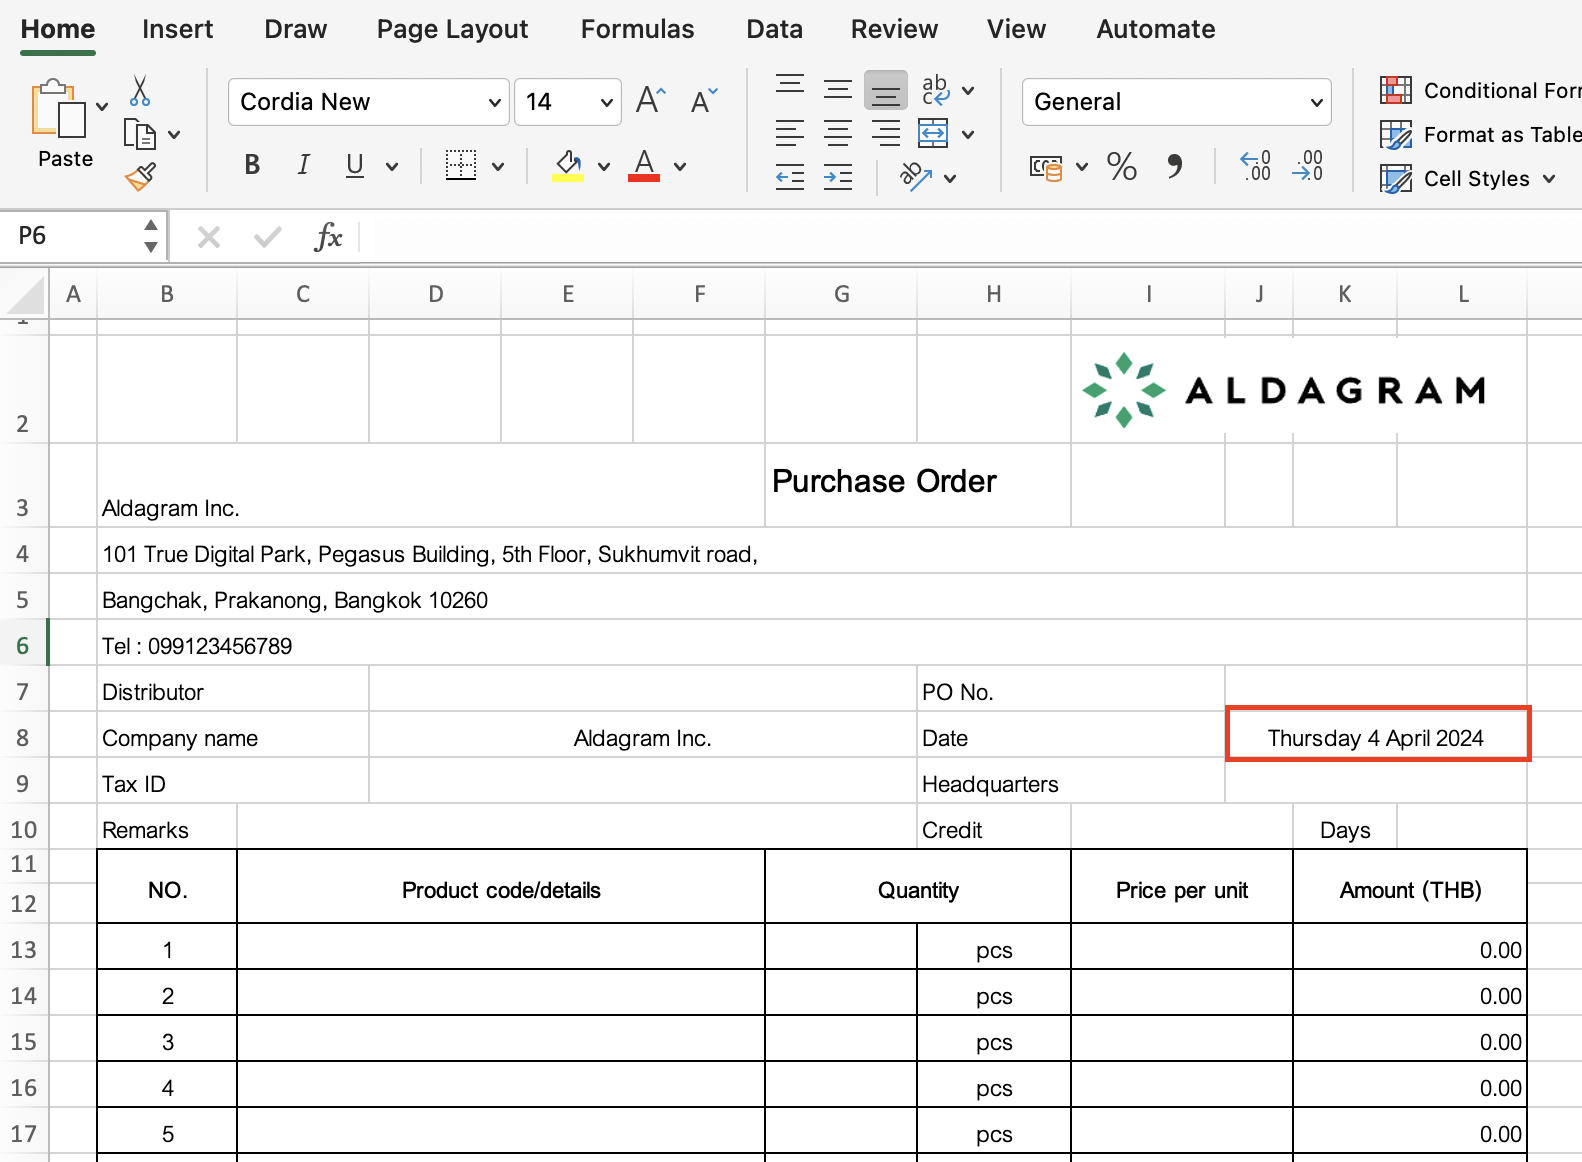Screen dimensions: 1582x1162
Task: Expand the font size 14 dropdown
Action: (606, 102)
